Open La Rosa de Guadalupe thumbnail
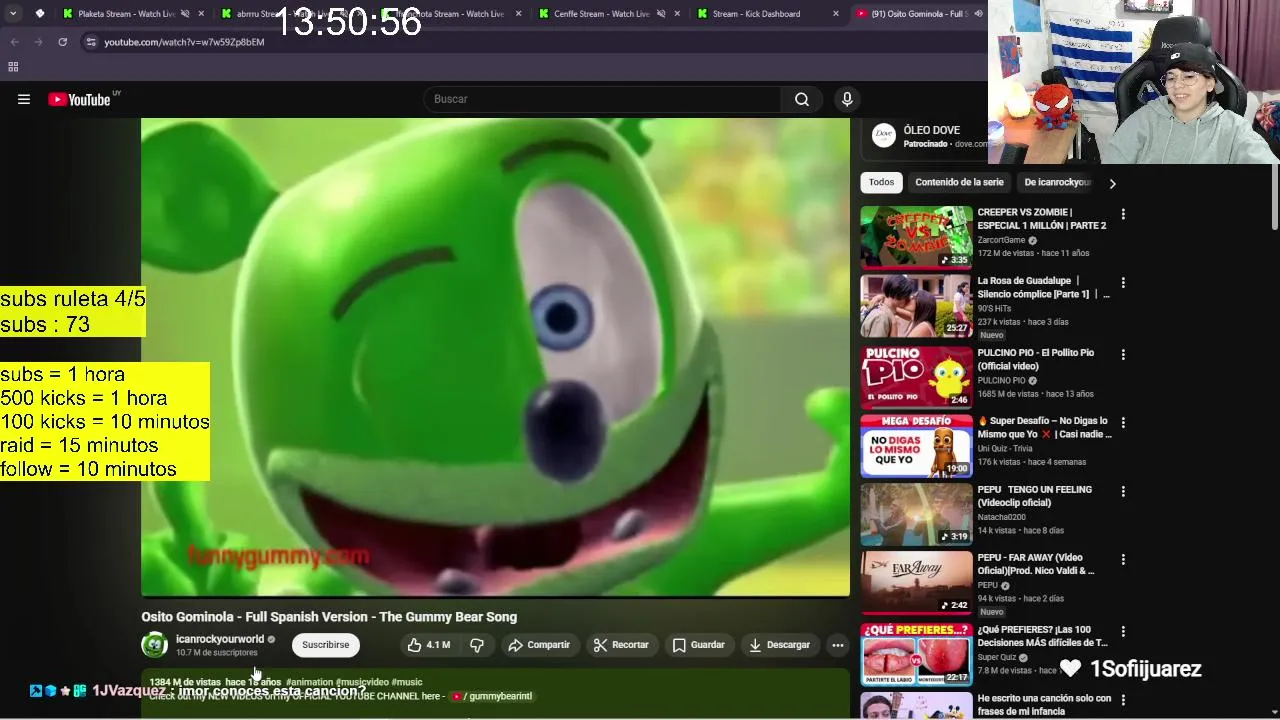Screen dimensions: 1280x720 (916, 305)
